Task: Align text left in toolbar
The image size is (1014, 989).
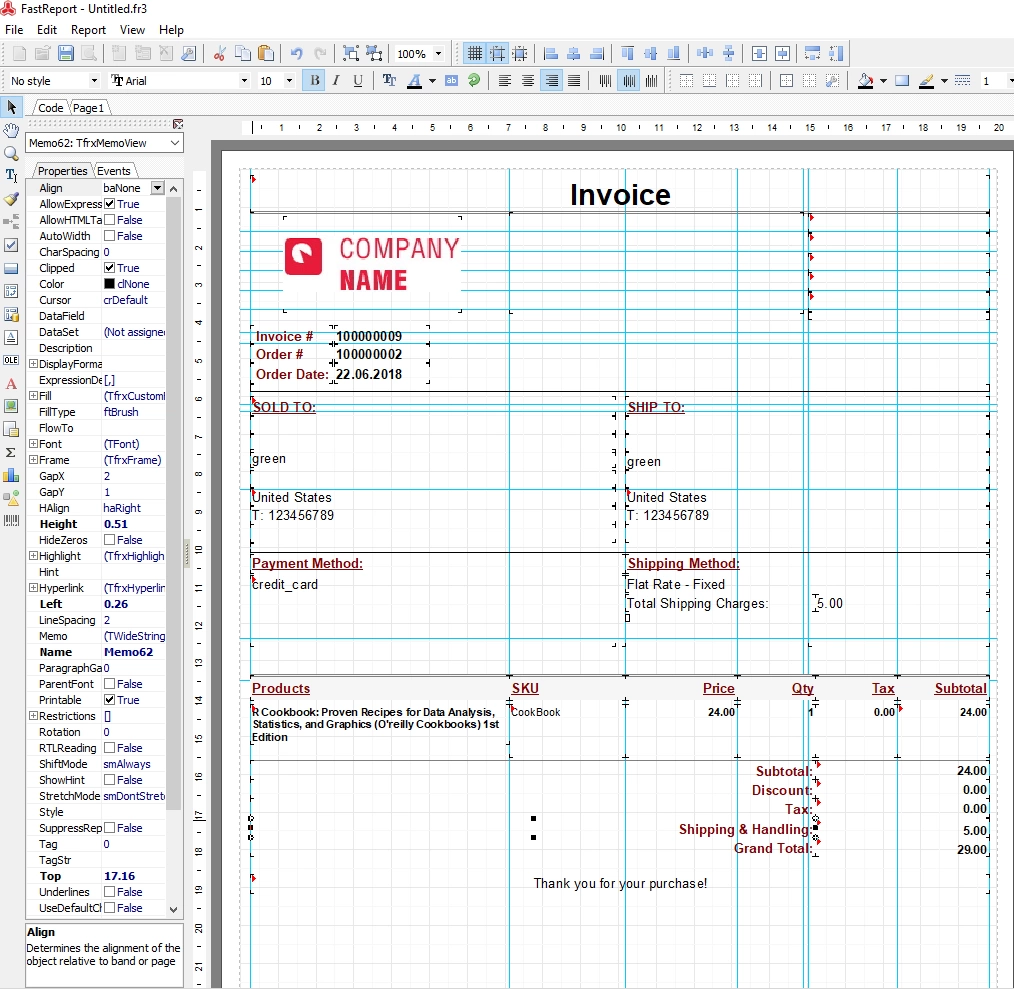Action: pos(505,81)
